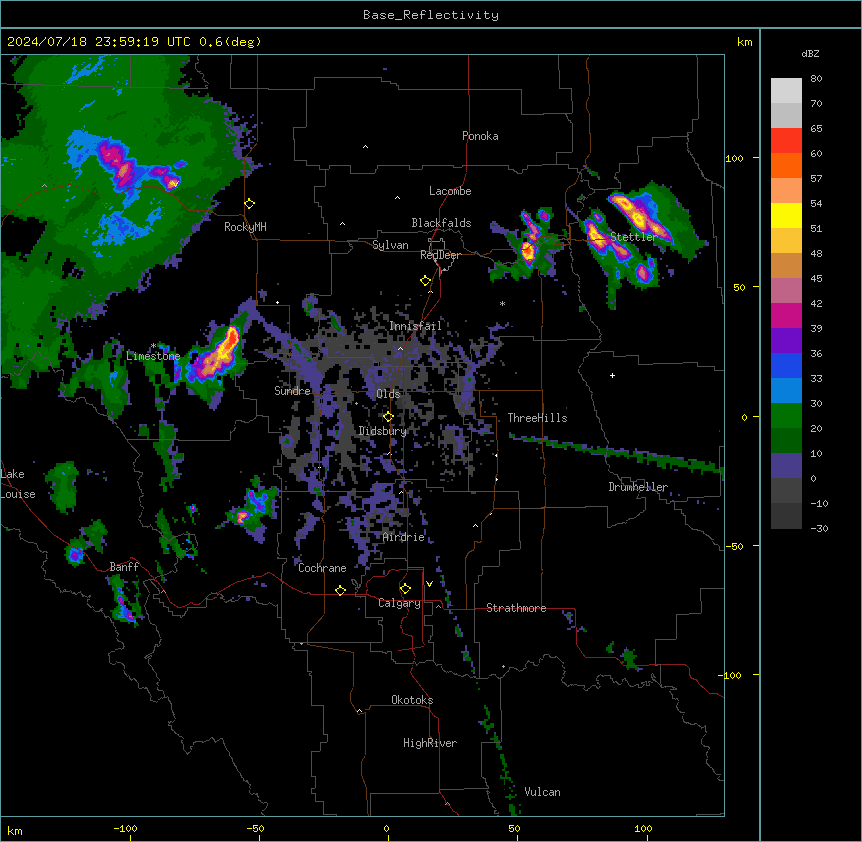Select the Strathmore town label

516,608
